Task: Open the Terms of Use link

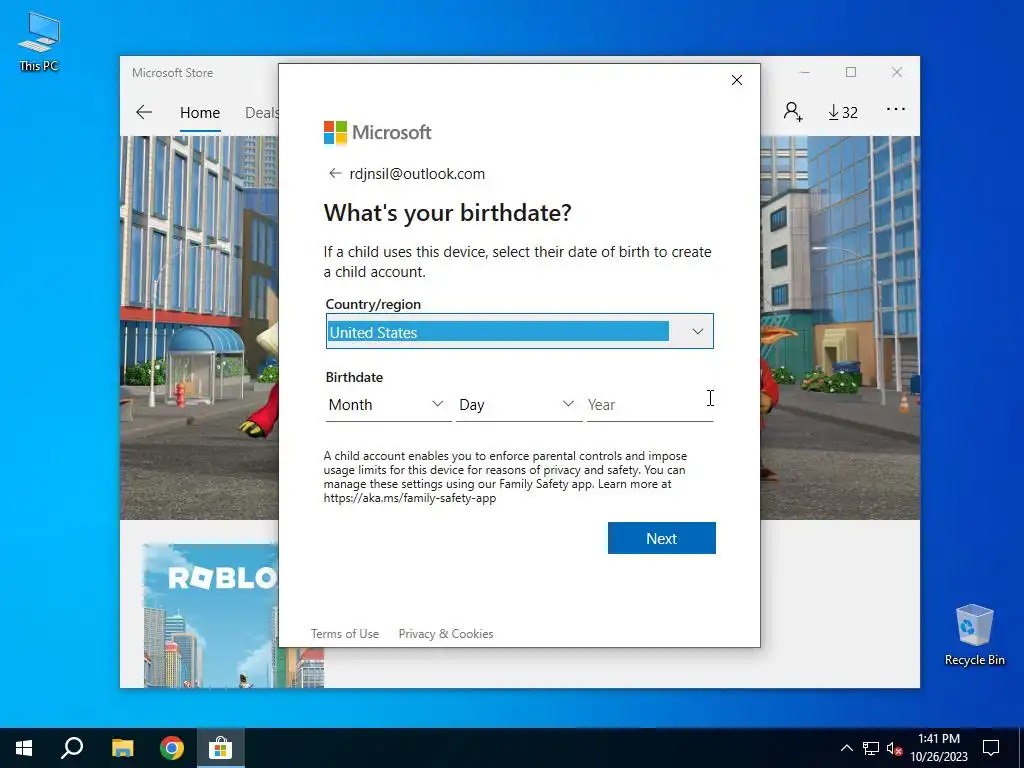Action: [x=345, y=633]
